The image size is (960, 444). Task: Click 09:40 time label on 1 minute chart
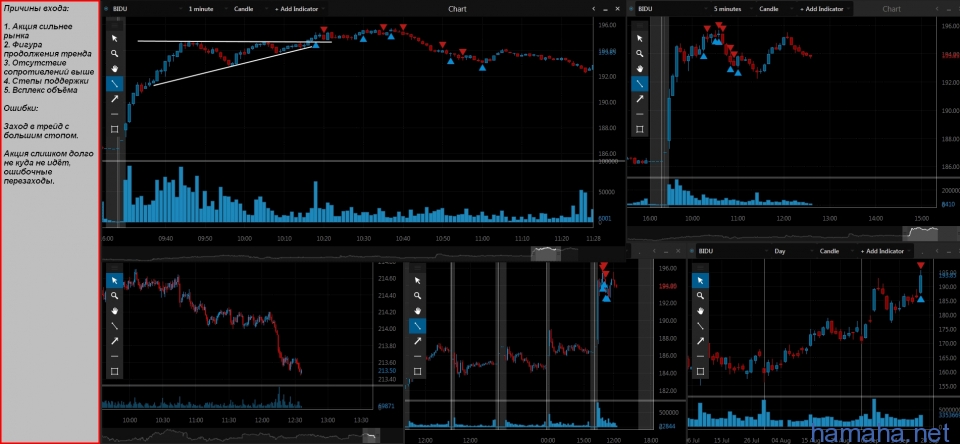click(166, 238)
